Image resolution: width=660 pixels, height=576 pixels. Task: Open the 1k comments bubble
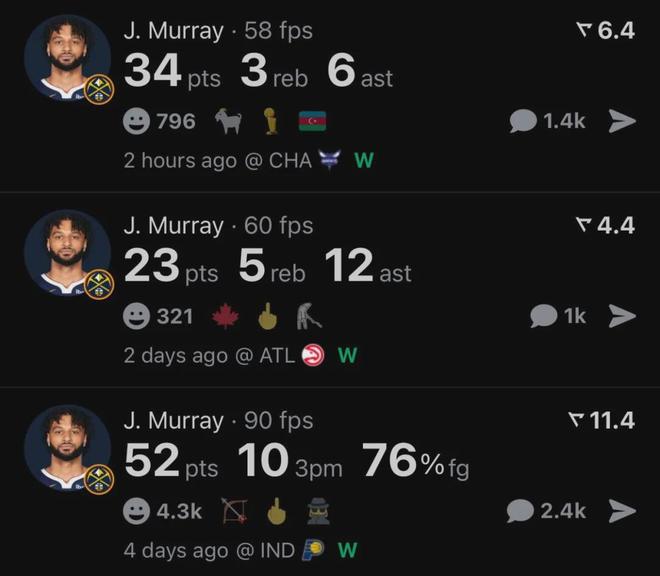[558, 316]
